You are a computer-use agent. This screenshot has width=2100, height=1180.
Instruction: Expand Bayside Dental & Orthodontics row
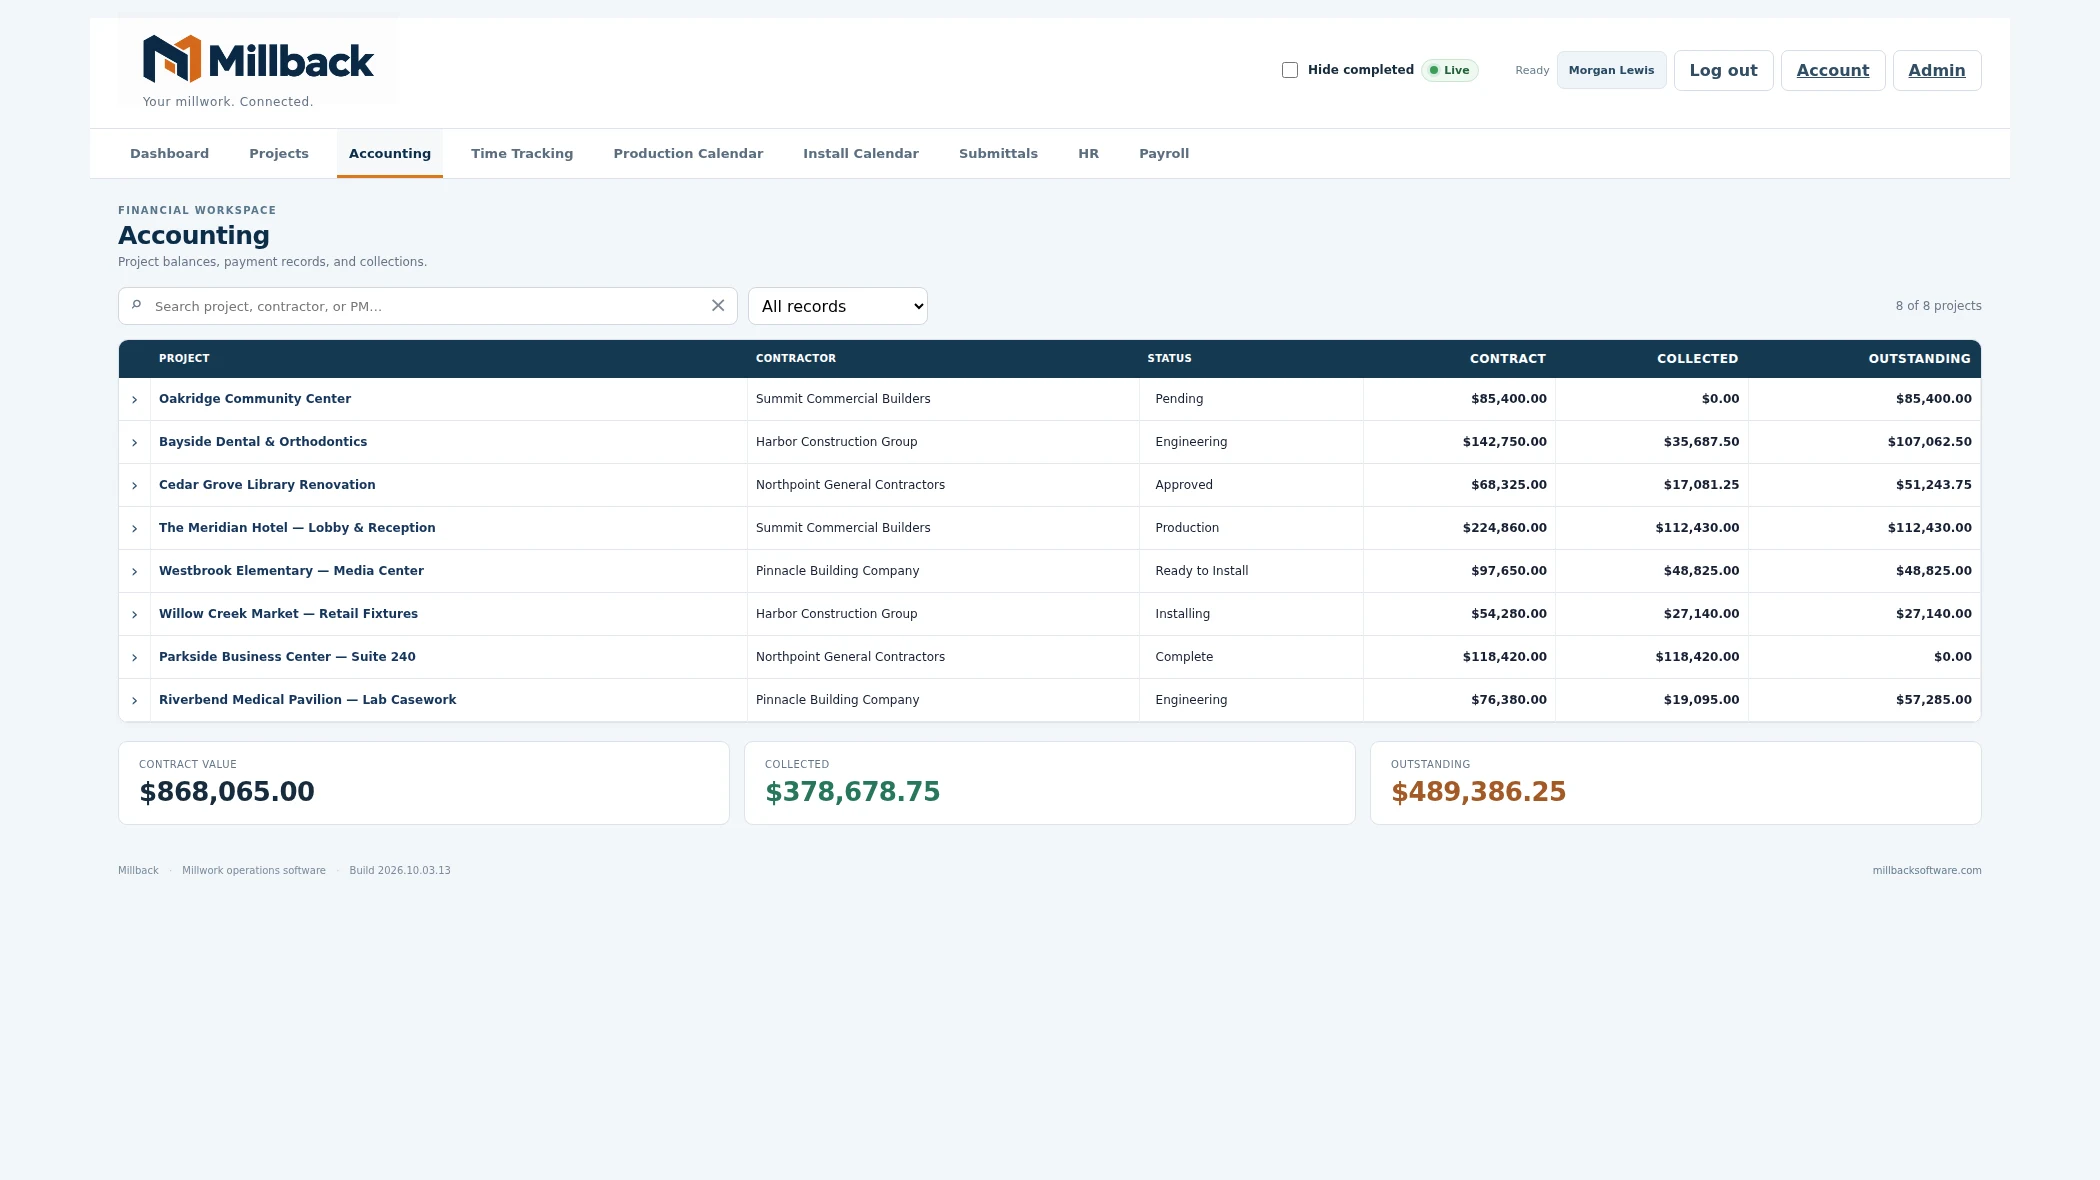135,442
